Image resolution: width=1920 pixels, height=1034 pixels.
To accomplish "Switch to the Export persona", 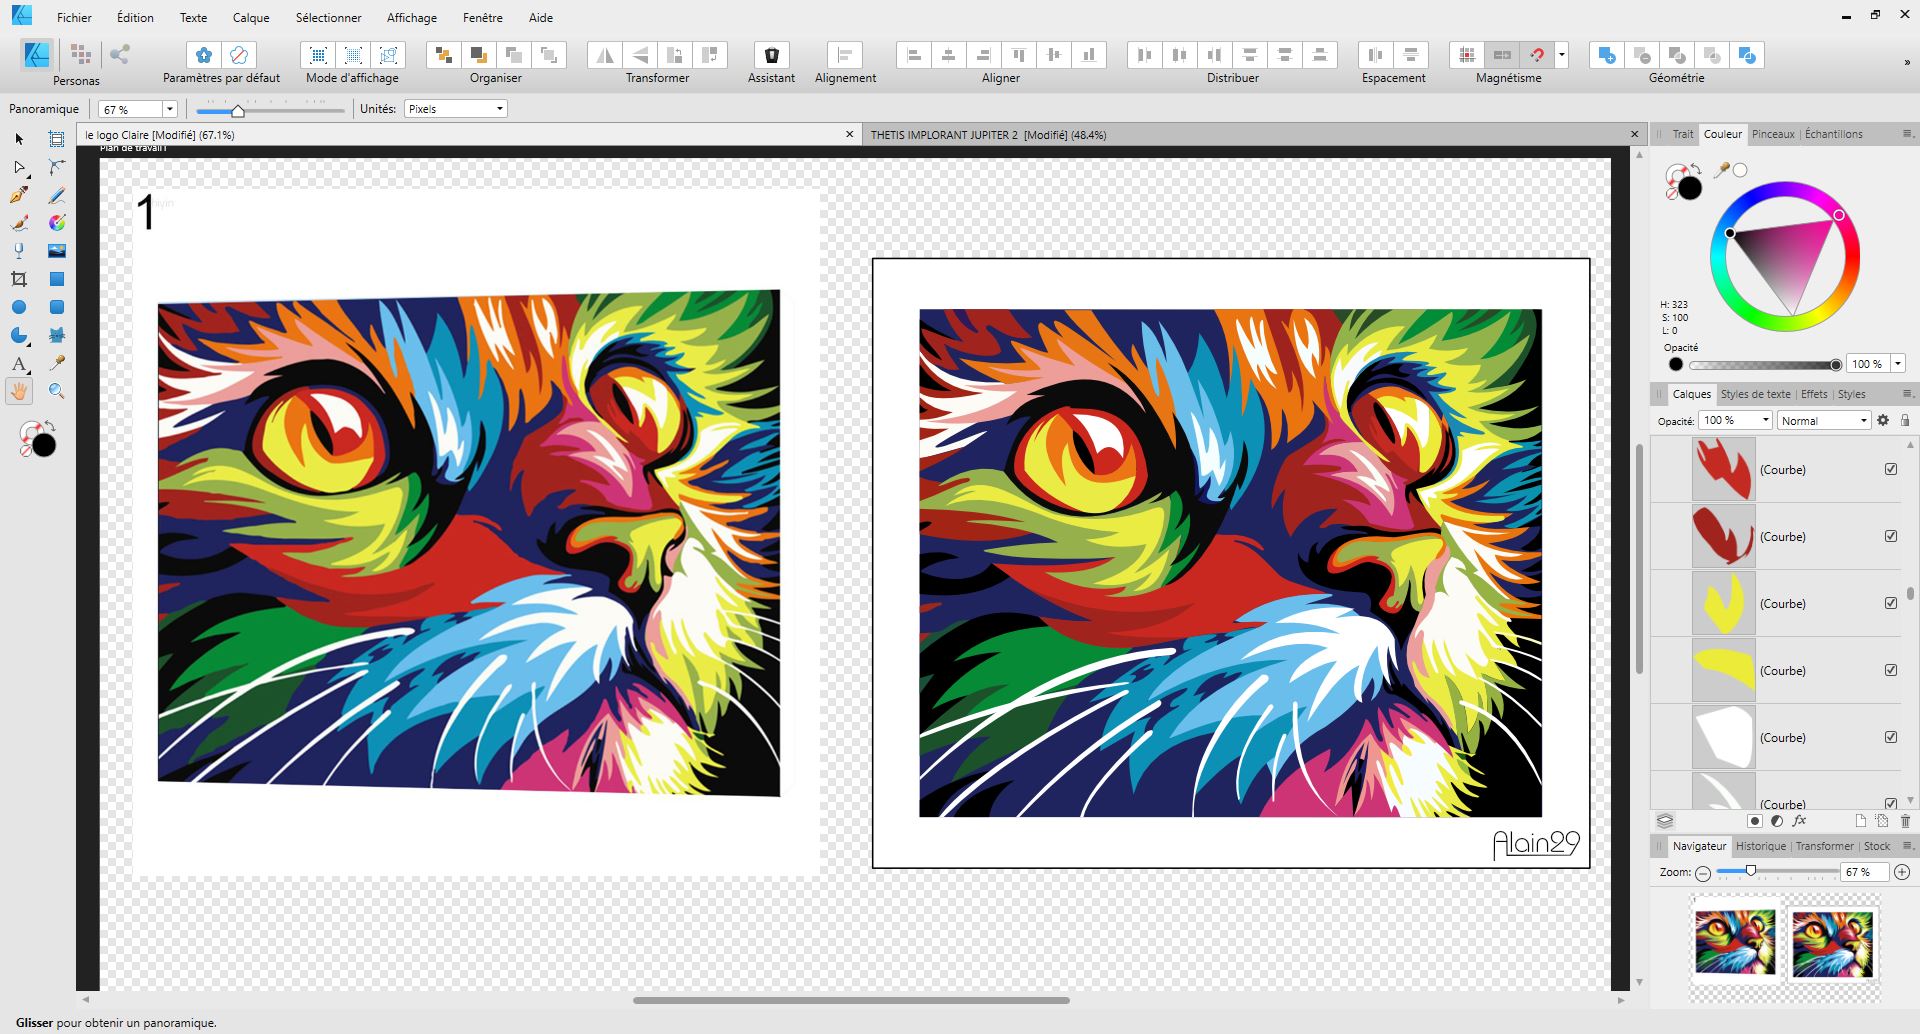I will tap(120, 55).
